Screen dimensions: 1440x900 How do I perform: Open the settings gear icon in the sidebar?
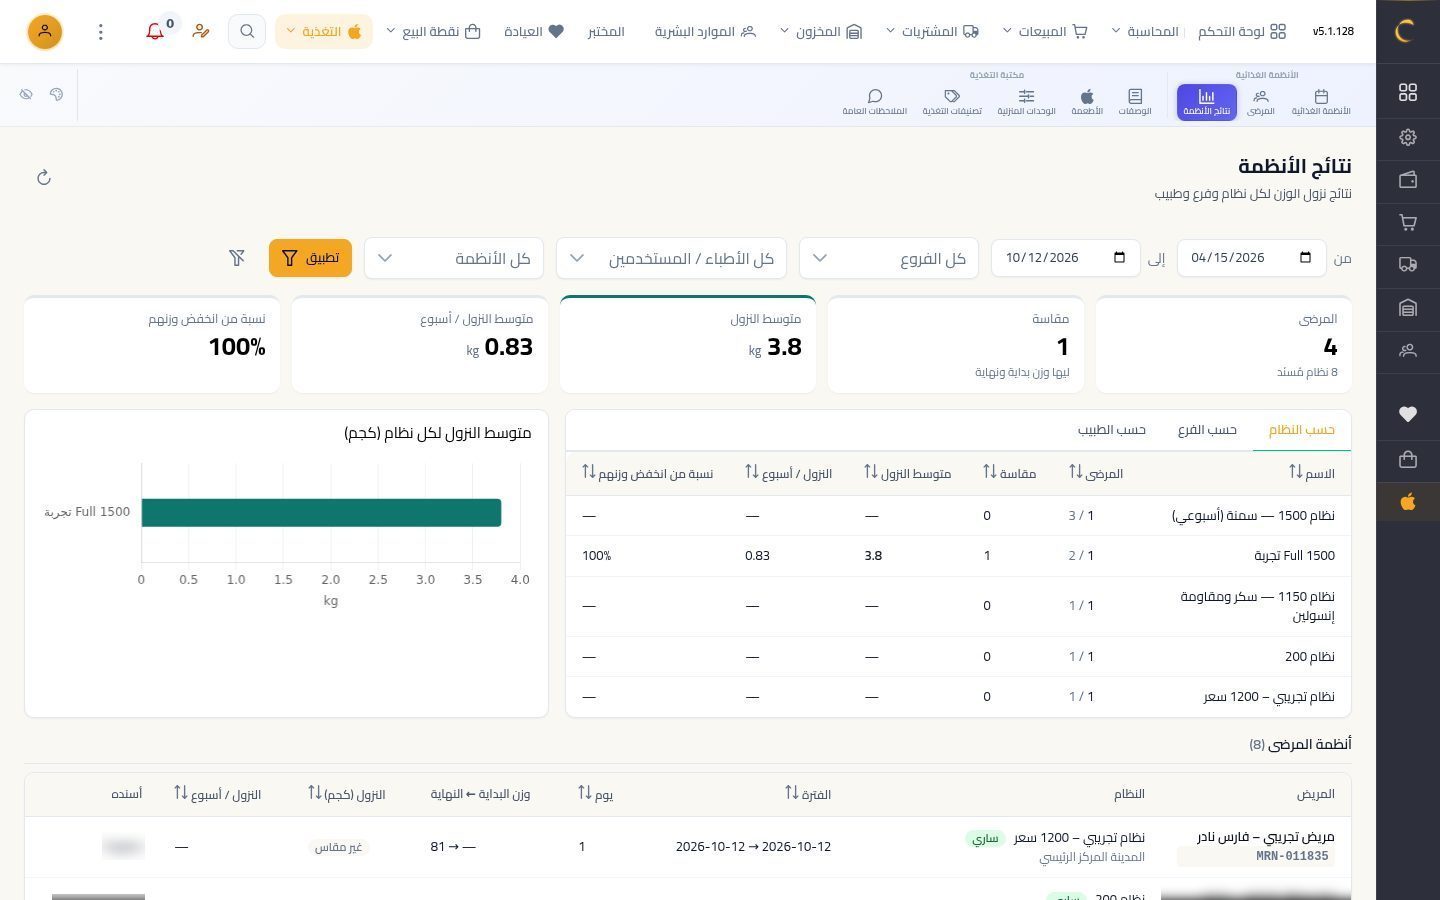[x=1408, y=137]
